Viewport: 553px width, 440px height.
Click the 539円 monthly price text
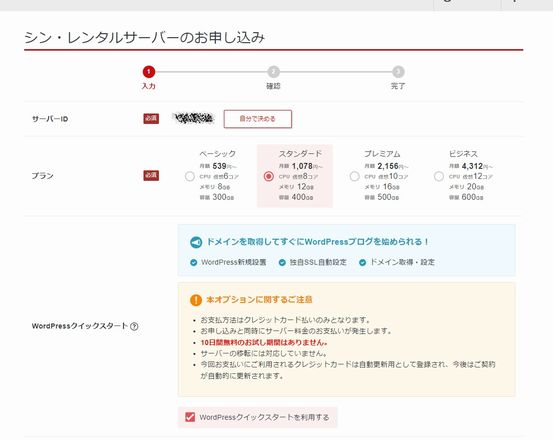coord(218,166)
